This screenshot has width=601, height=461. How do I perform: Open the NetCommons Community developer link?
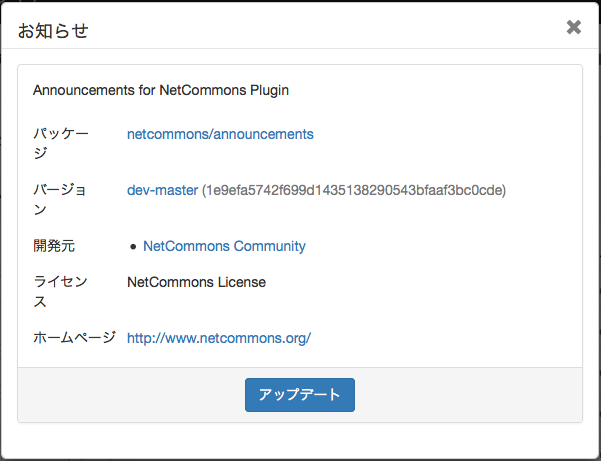click(224, 246)
